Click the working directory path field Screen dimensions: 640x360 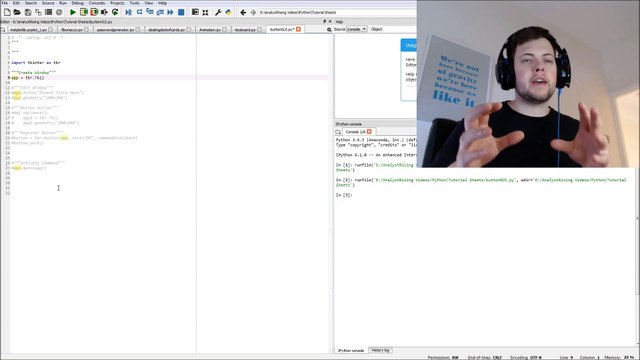337,12
